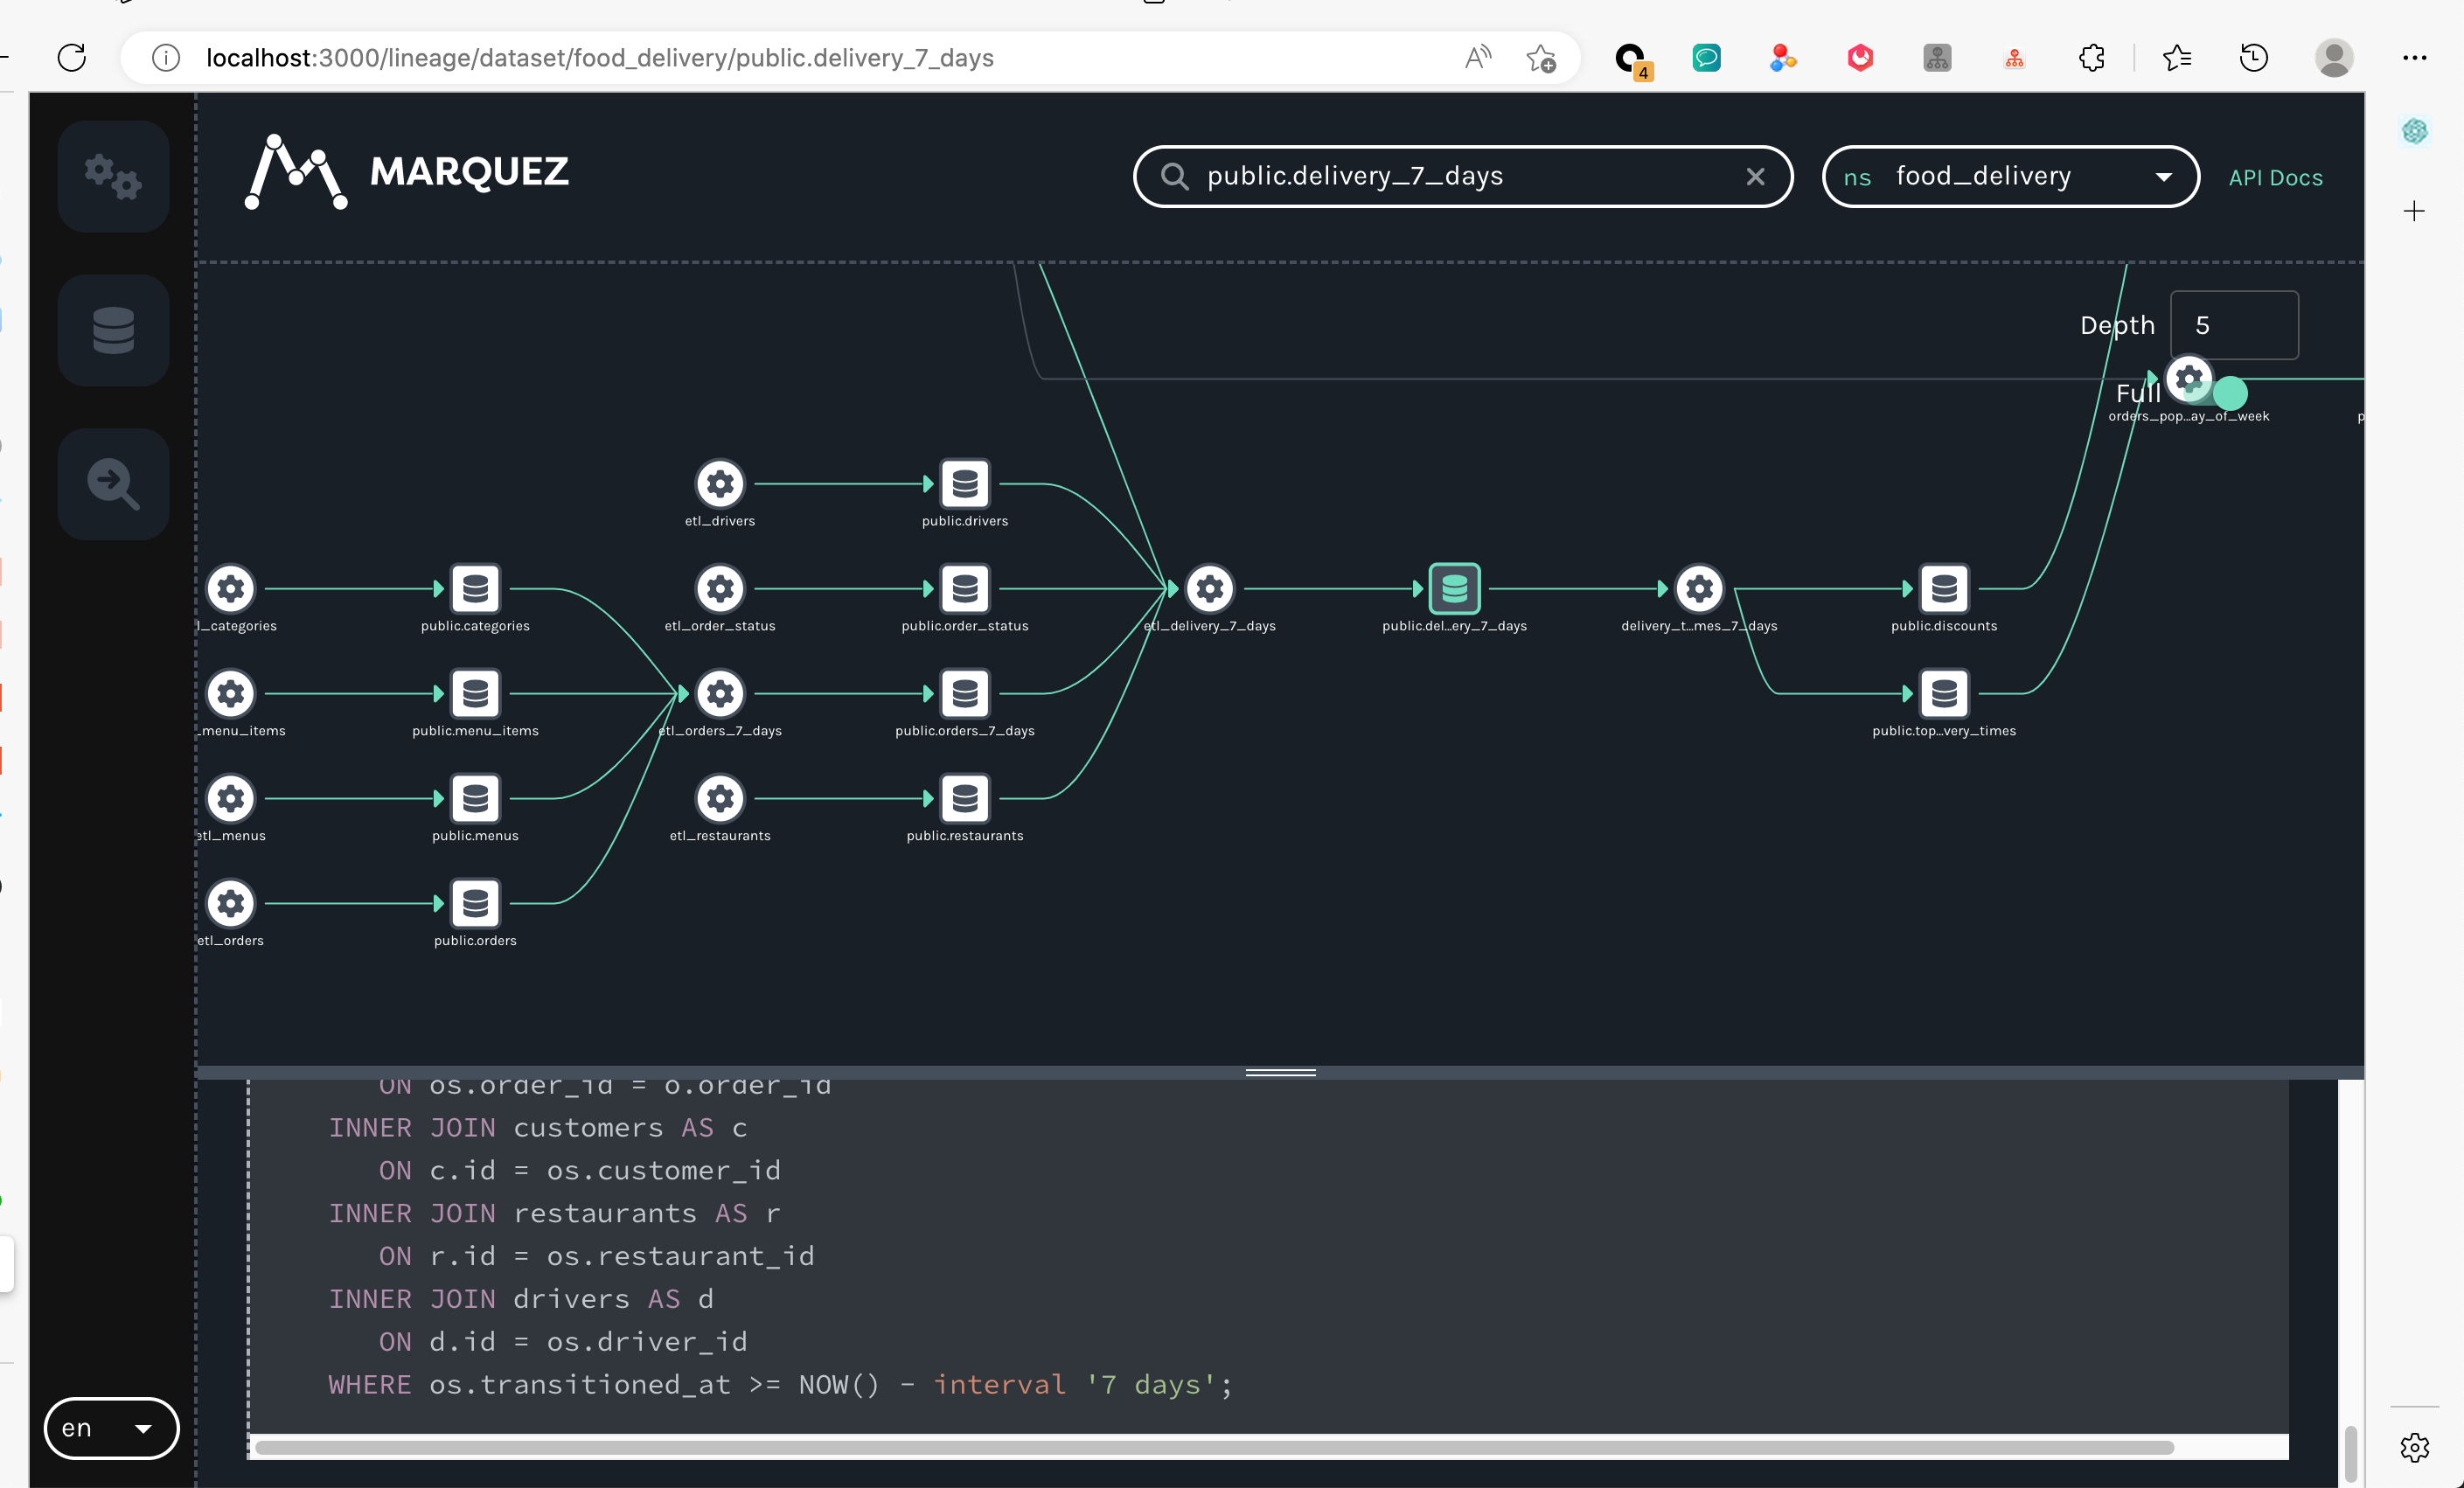
Task: Select the etl_orders_7_days job node
Action: tap(720, 694)
